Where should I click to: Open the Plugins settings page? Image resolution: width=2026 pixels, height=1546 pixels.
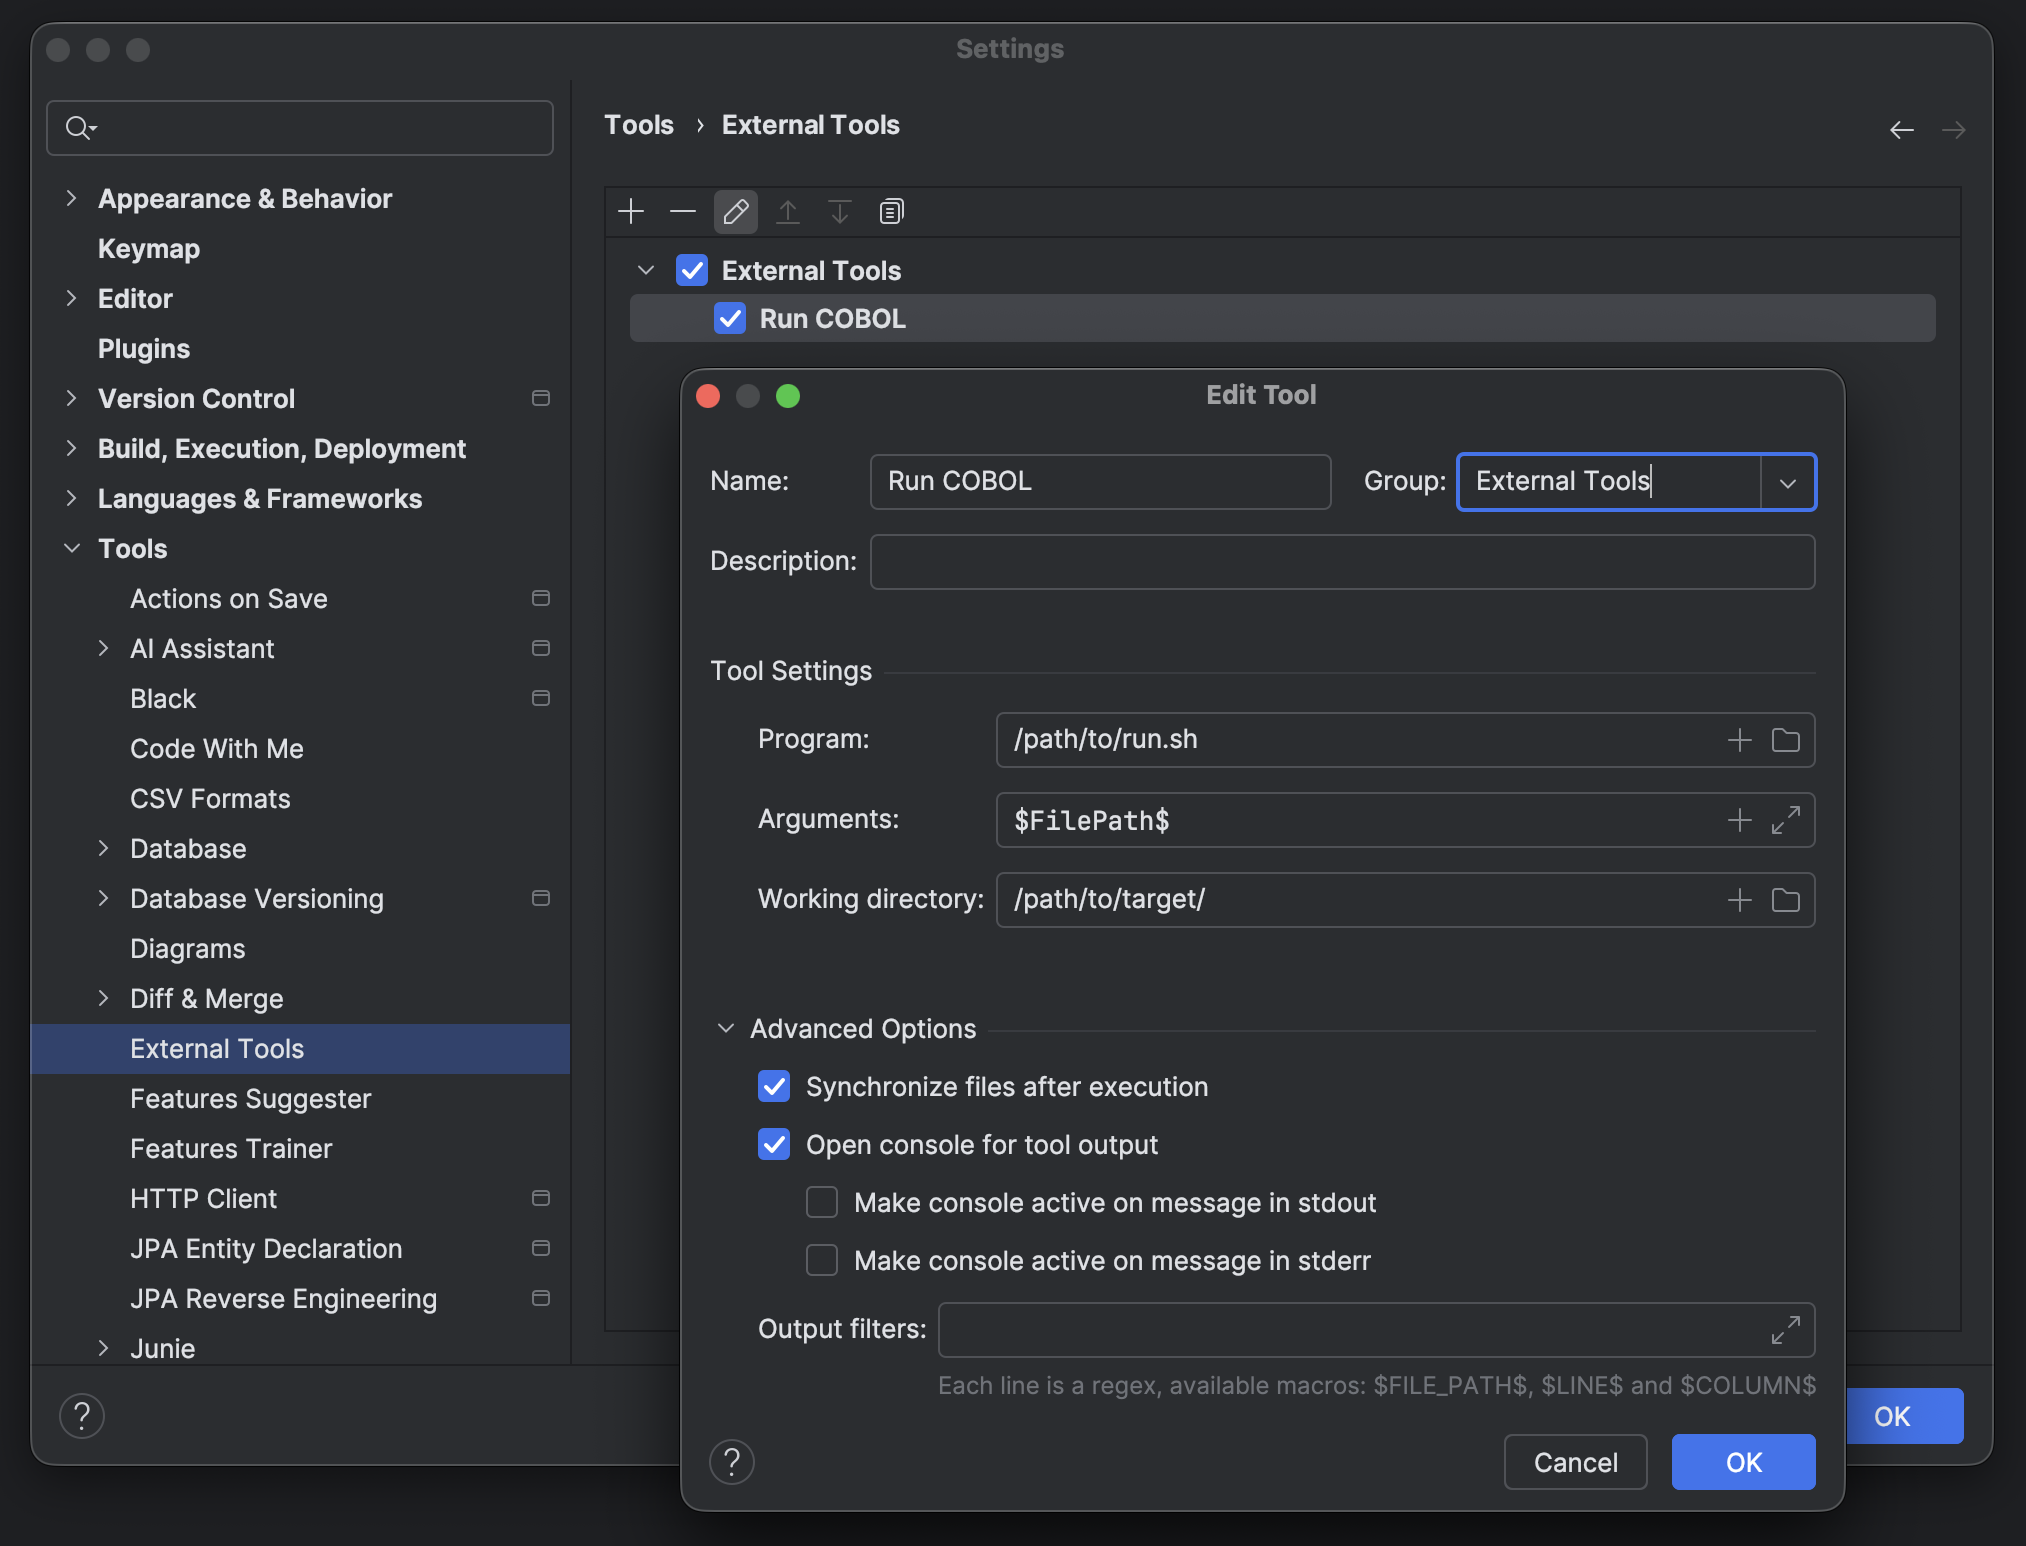coord(144,348)
